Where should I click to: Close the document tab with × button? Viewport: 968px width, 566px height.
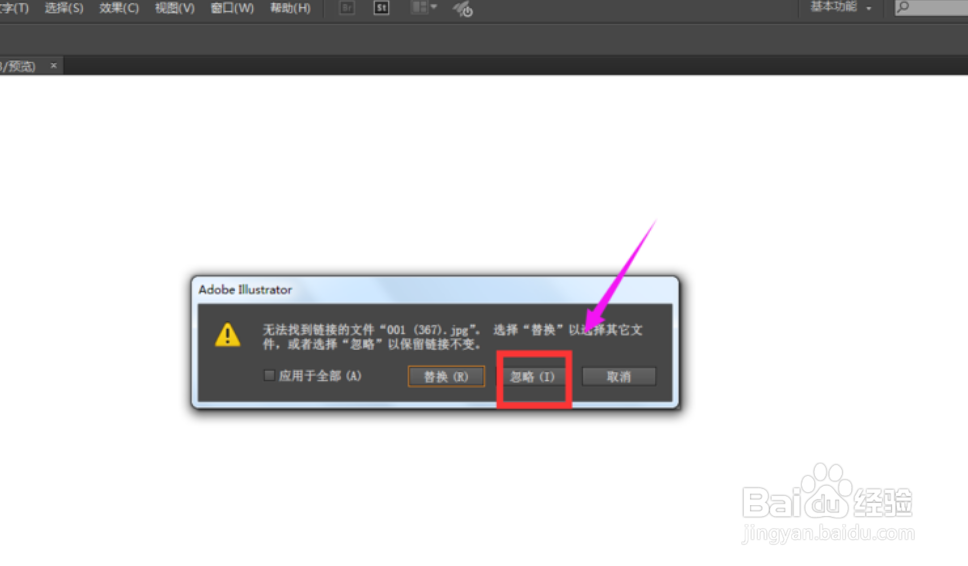(54, 65)
